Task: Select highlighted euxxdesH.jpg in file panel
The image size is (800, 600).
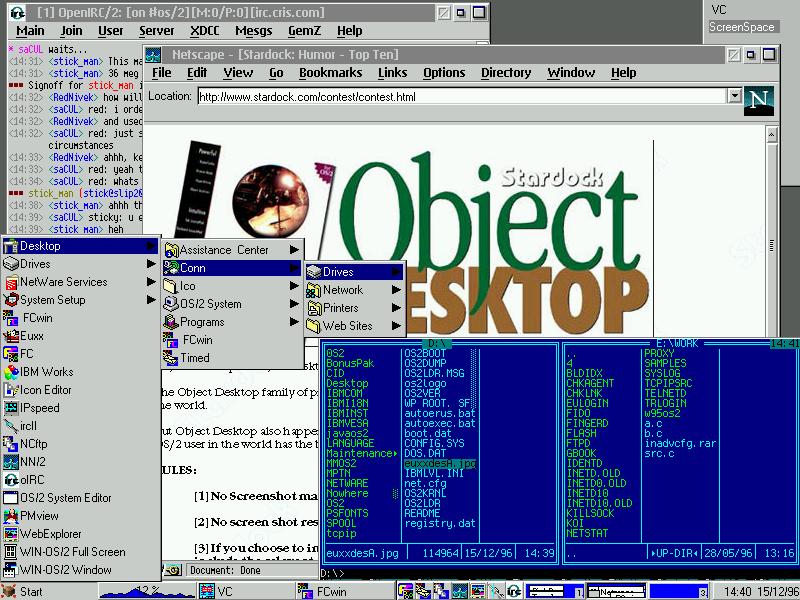Action: (x=440, y=463)
